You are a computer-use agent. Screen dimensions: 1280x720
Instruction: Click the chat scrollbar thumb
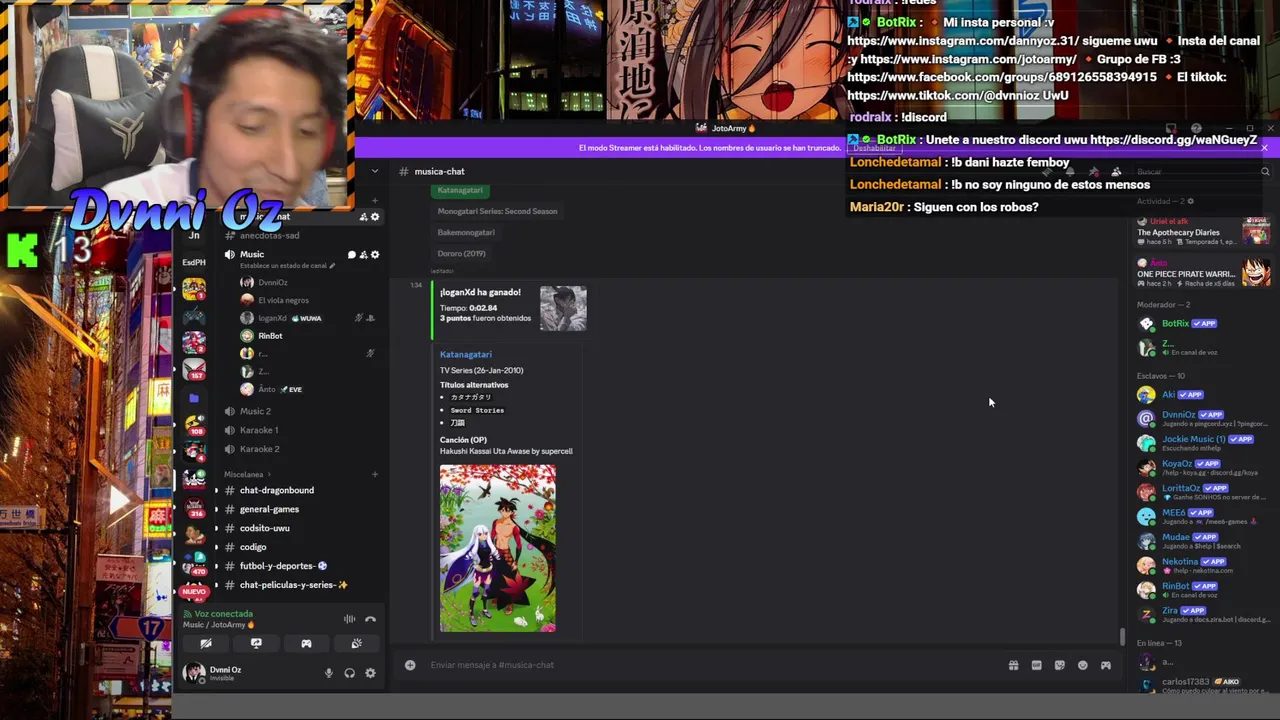click(x=1122, y=636)
